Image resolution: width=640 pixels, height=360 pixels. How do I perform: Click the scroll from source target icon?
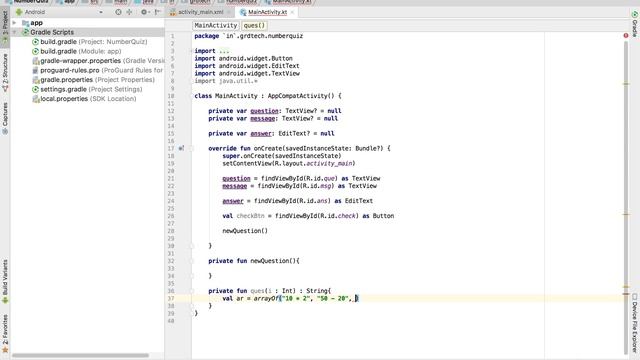(x=118, y=12)
